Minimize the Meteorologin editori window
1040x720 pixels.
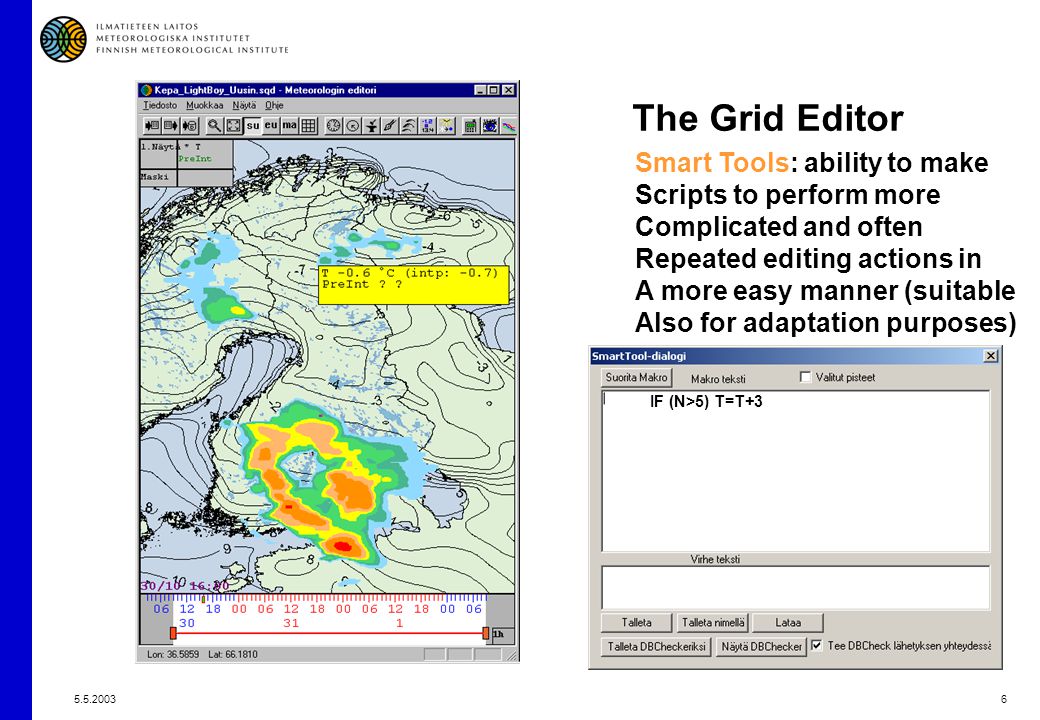click(480, 90)
